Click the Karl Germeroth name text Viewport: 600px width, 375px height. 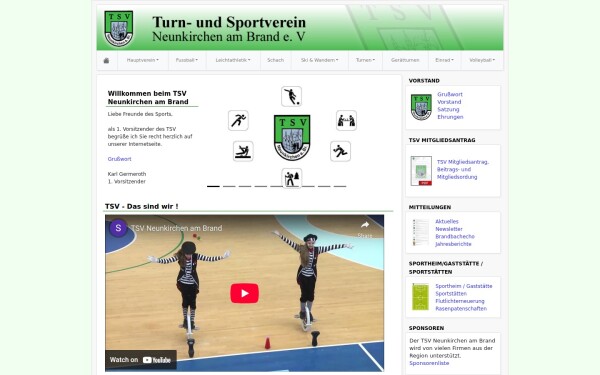tap(127, 174)
